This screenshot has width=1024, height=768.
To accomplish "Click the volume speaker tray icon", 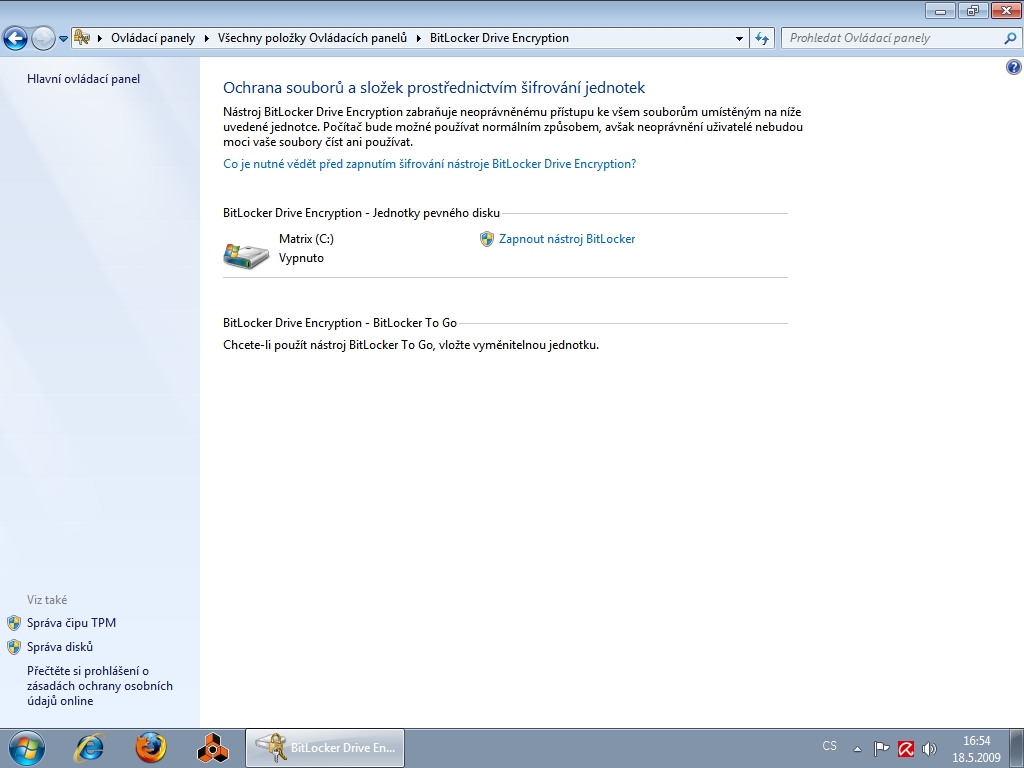I will point(929,748).
